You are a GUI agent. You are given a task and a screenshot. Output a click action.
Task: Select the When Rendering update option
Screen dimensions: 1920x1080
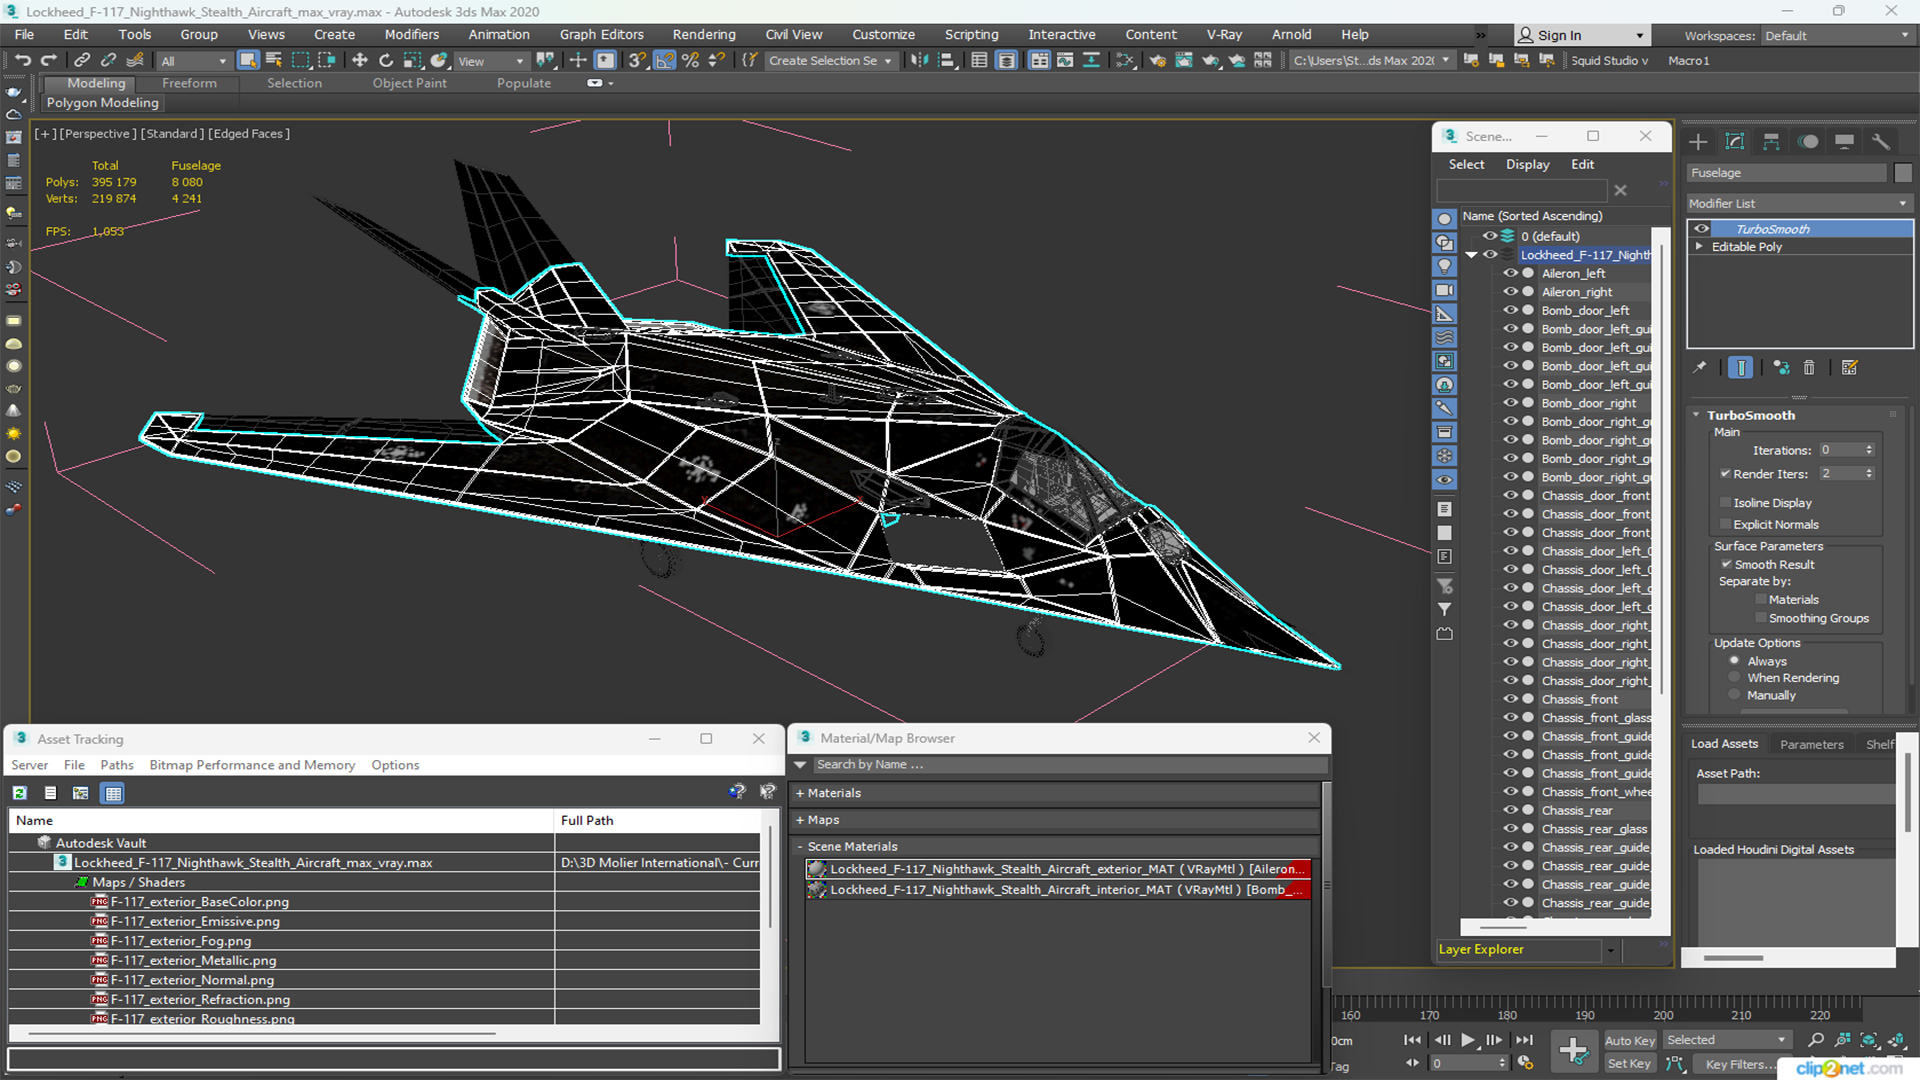point(1734,678)
